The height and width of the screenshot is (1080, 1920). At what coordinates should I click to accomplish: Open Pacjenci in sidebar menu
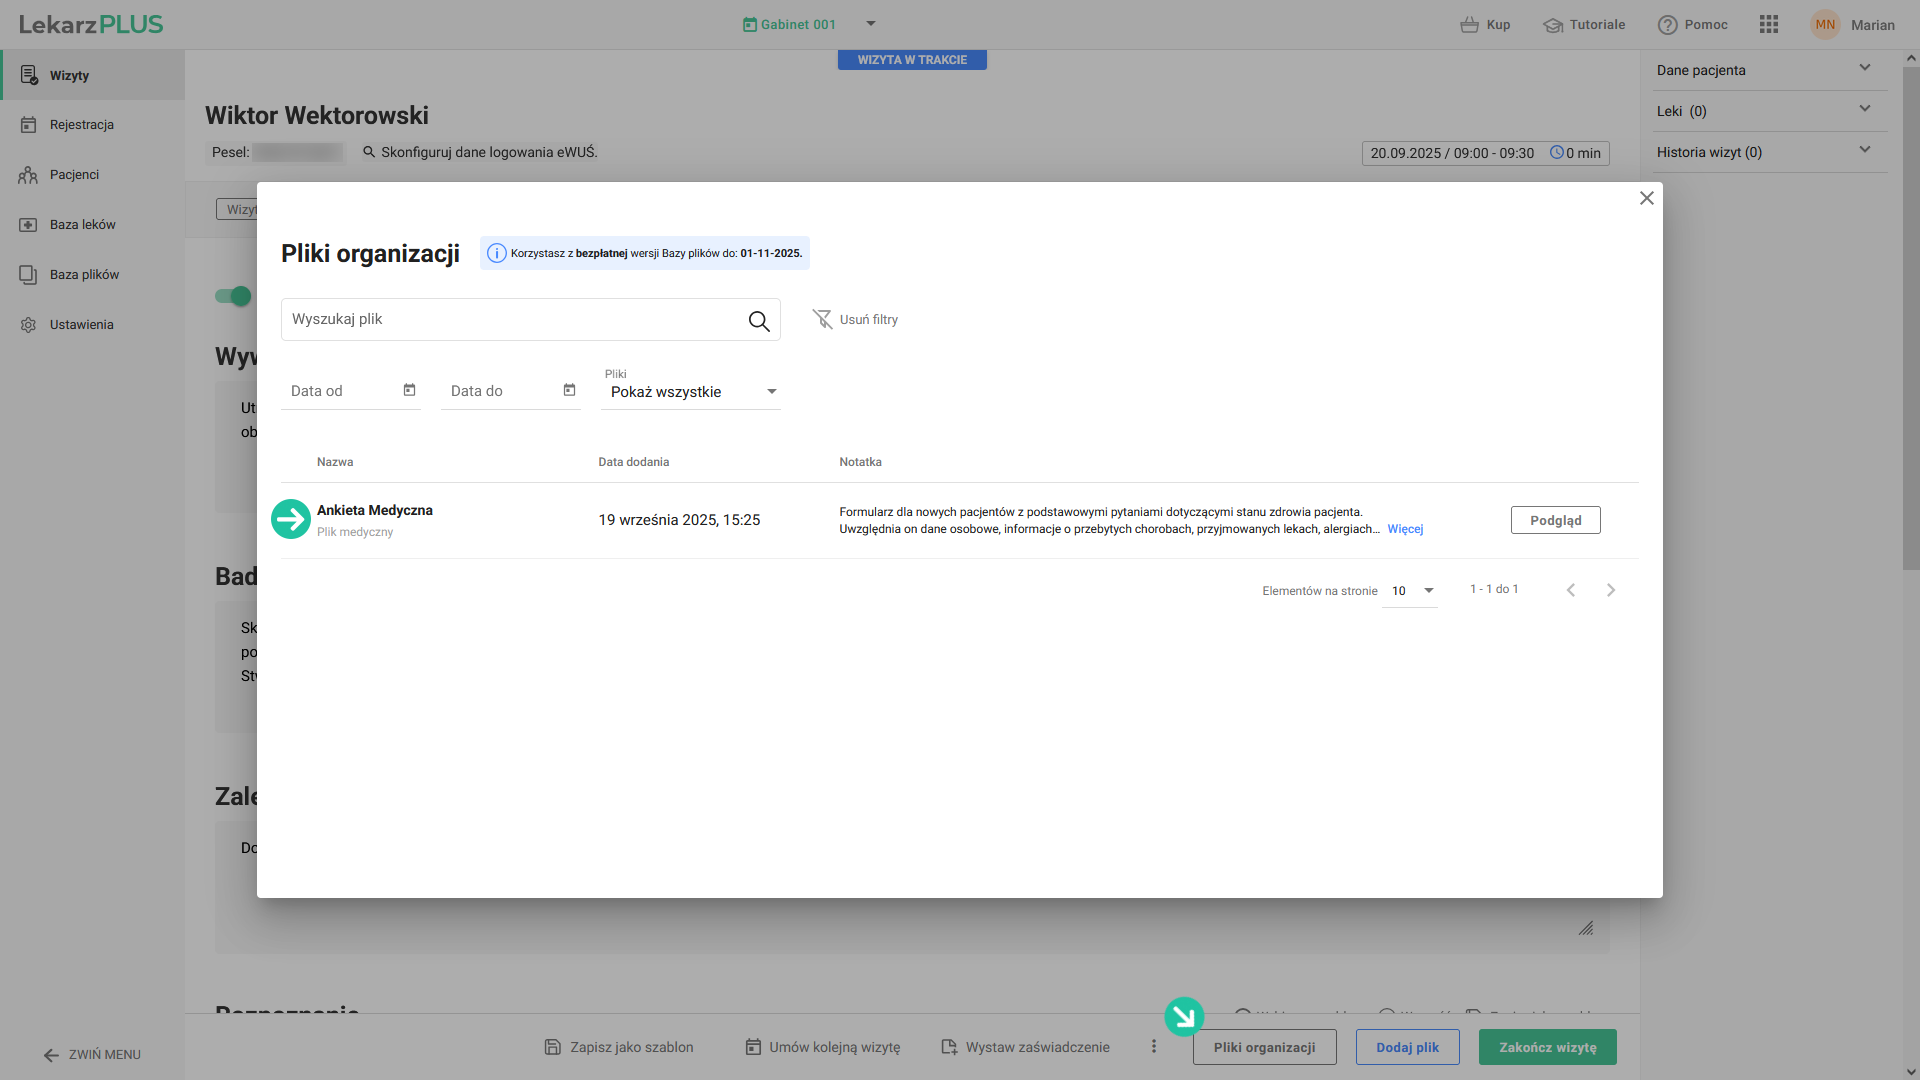tap(74, 175)
